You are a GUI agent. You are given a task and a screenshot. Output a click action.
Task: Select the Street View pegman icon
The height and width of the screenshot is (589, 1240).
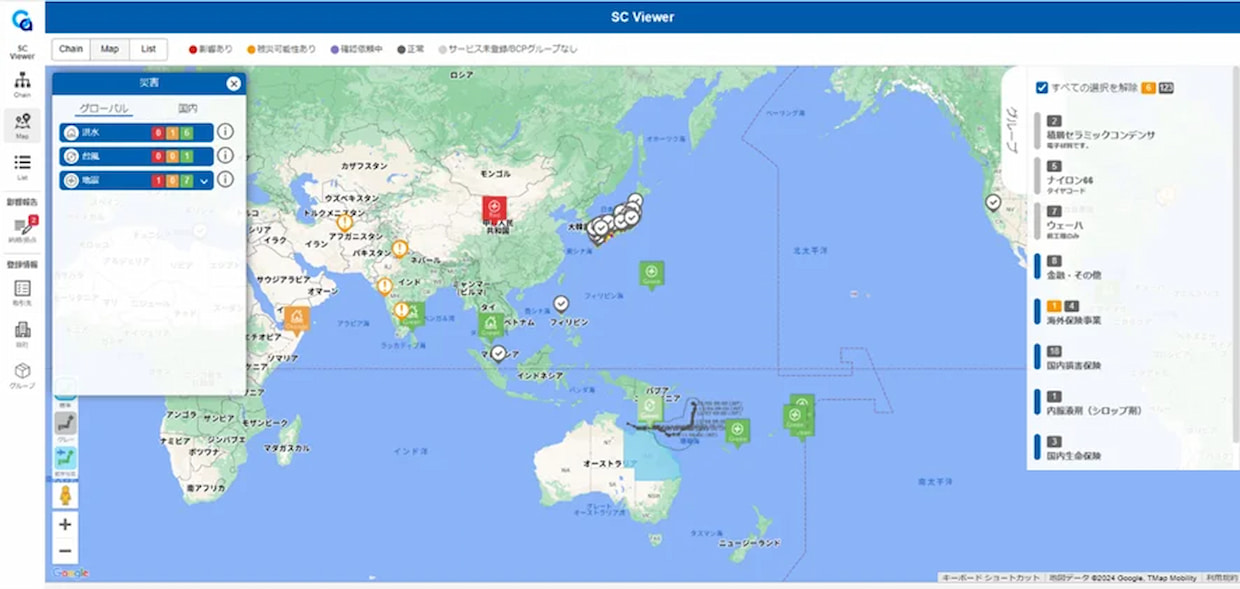pos(65,496)
